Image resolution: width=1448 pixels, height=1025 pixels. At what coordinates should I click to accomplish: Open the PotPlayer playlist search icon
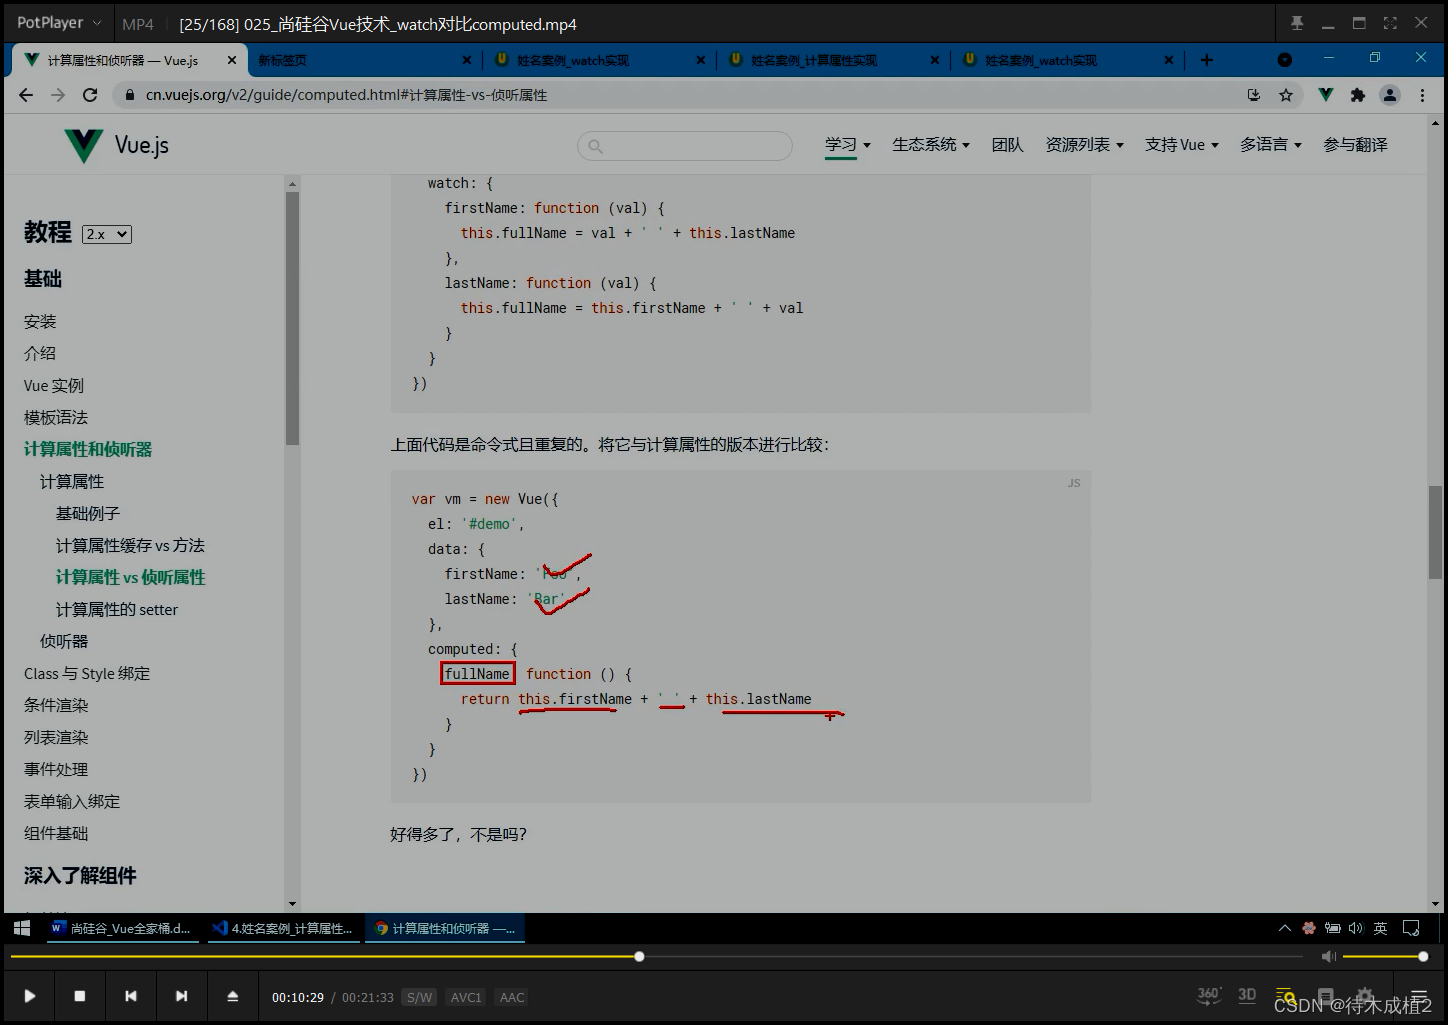tap(1287, 996)
